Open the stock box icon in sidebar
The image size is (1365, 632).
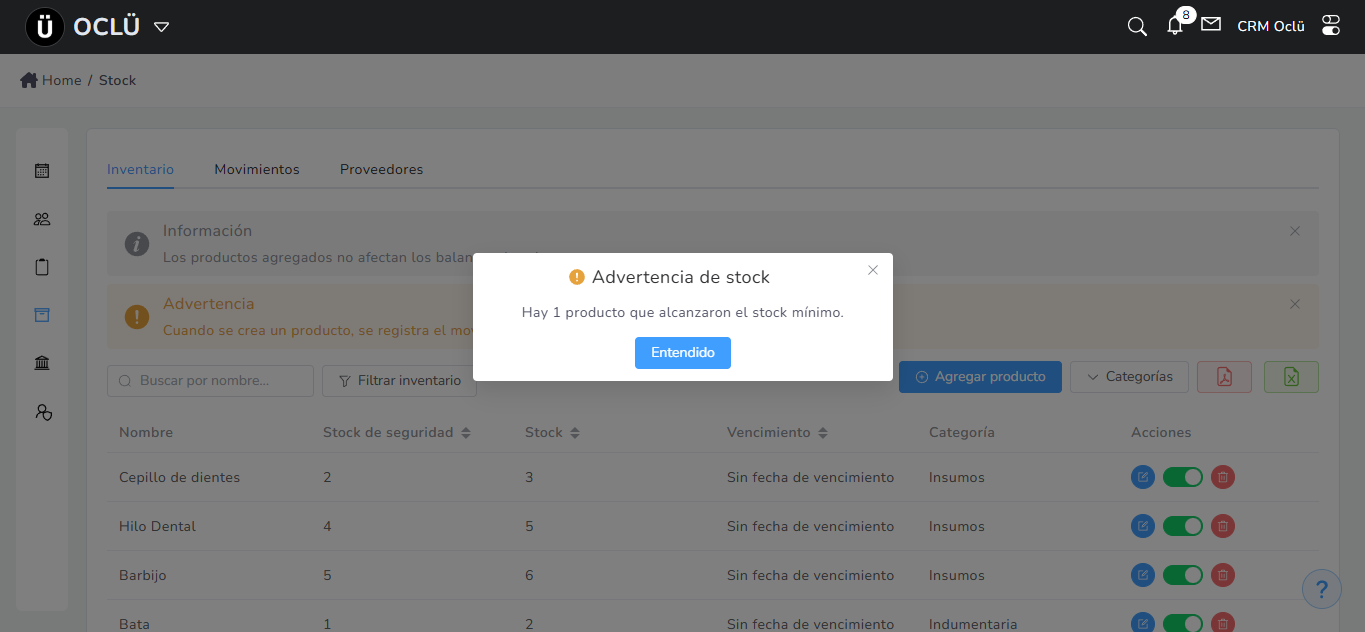42,315
